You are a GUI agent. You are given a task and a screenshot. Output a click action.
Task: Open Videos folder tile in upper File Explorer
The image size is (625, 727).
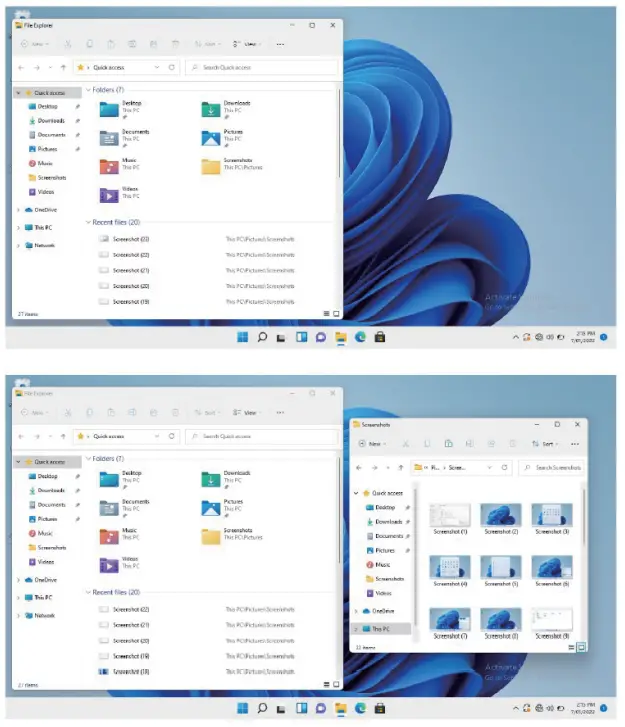(x=120, y=195)
